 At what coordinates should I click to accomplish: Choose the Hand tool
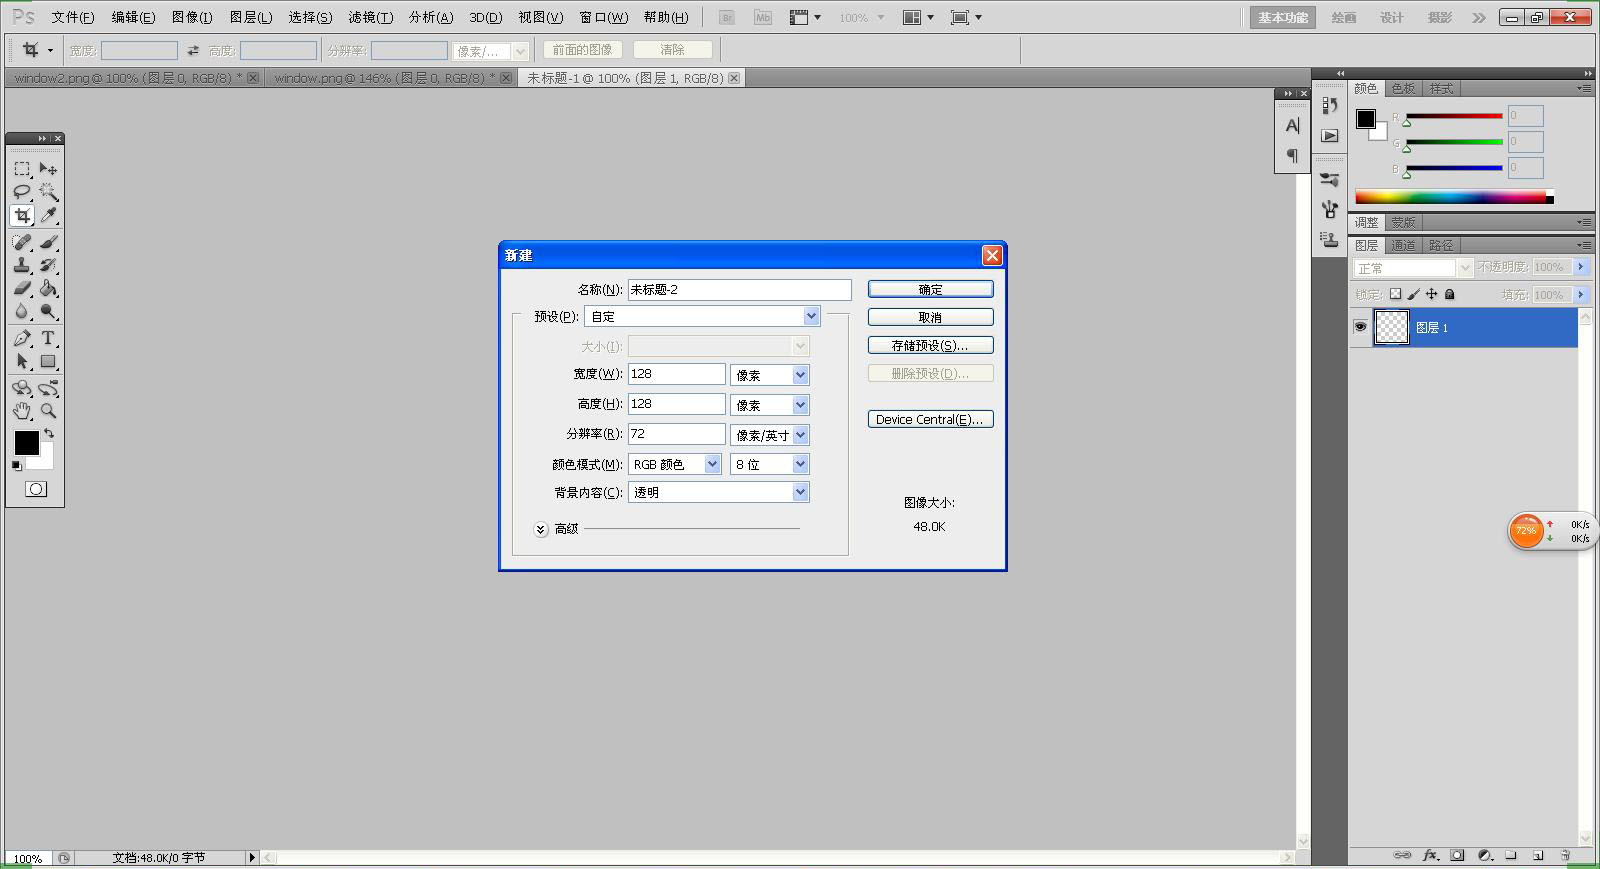22,411
